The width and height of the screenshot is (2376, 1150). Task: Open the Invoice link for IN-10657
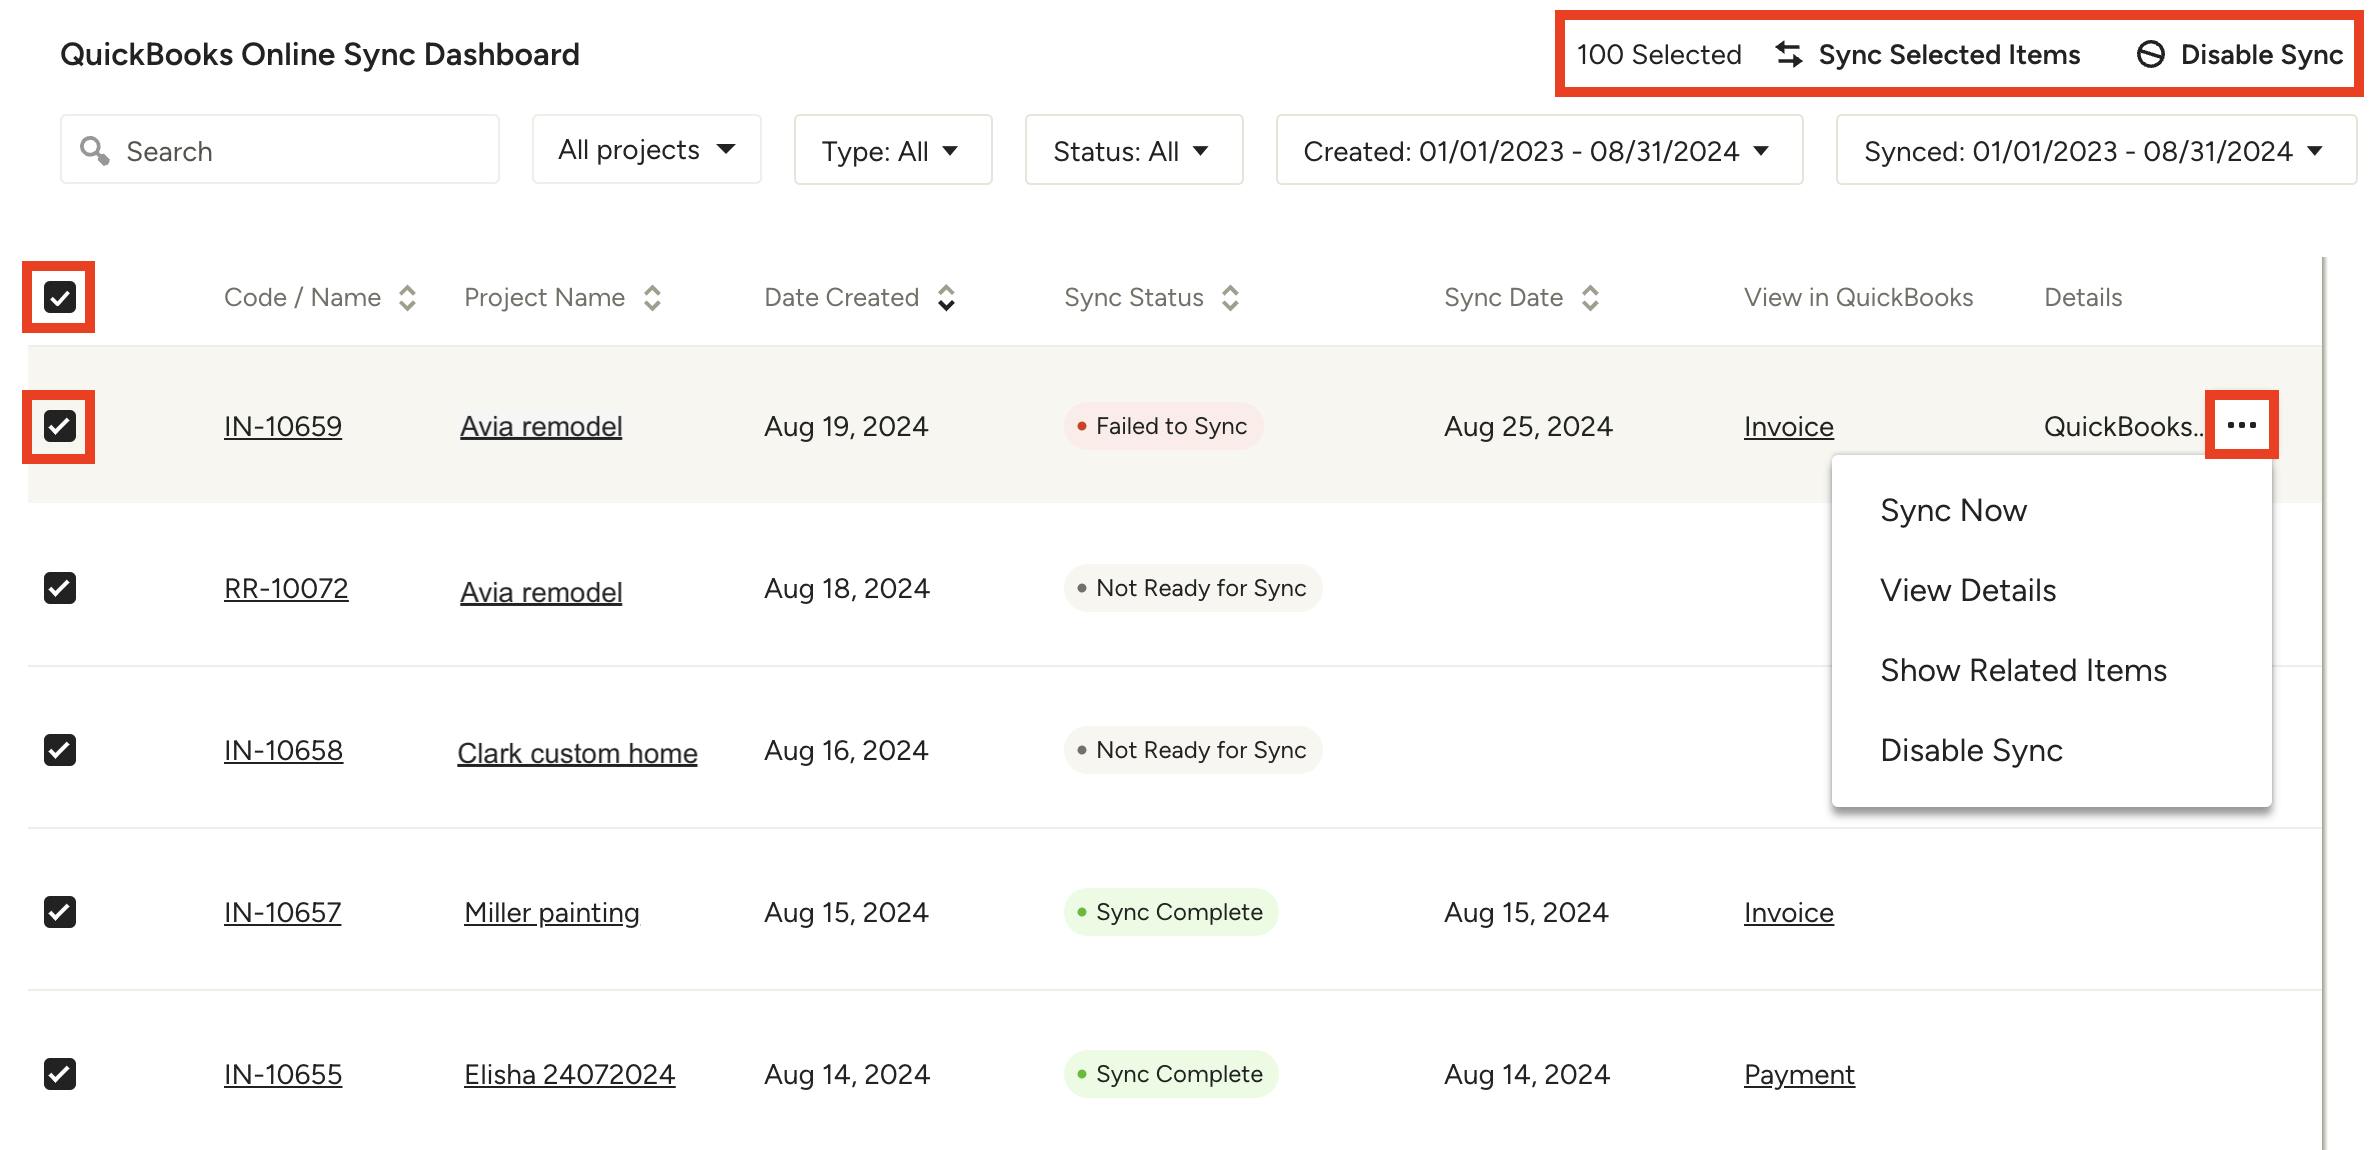(1789, 912)
